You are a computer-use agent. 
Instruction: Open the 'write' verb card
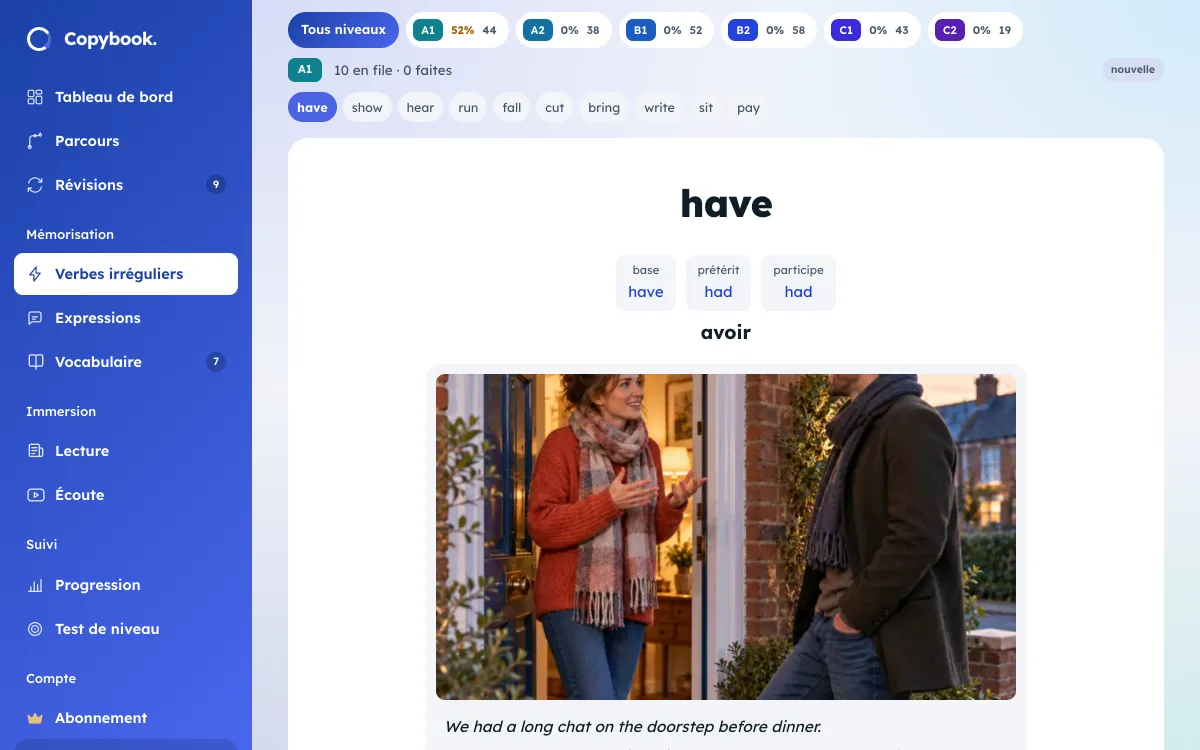pos(659,108)
